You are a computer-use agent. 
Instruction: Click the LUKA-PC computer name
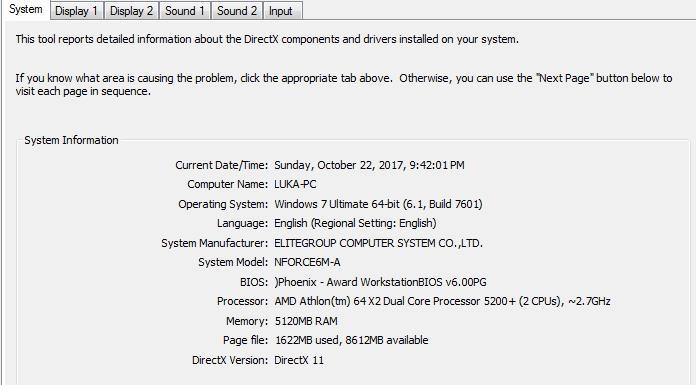tap(295, 184)
